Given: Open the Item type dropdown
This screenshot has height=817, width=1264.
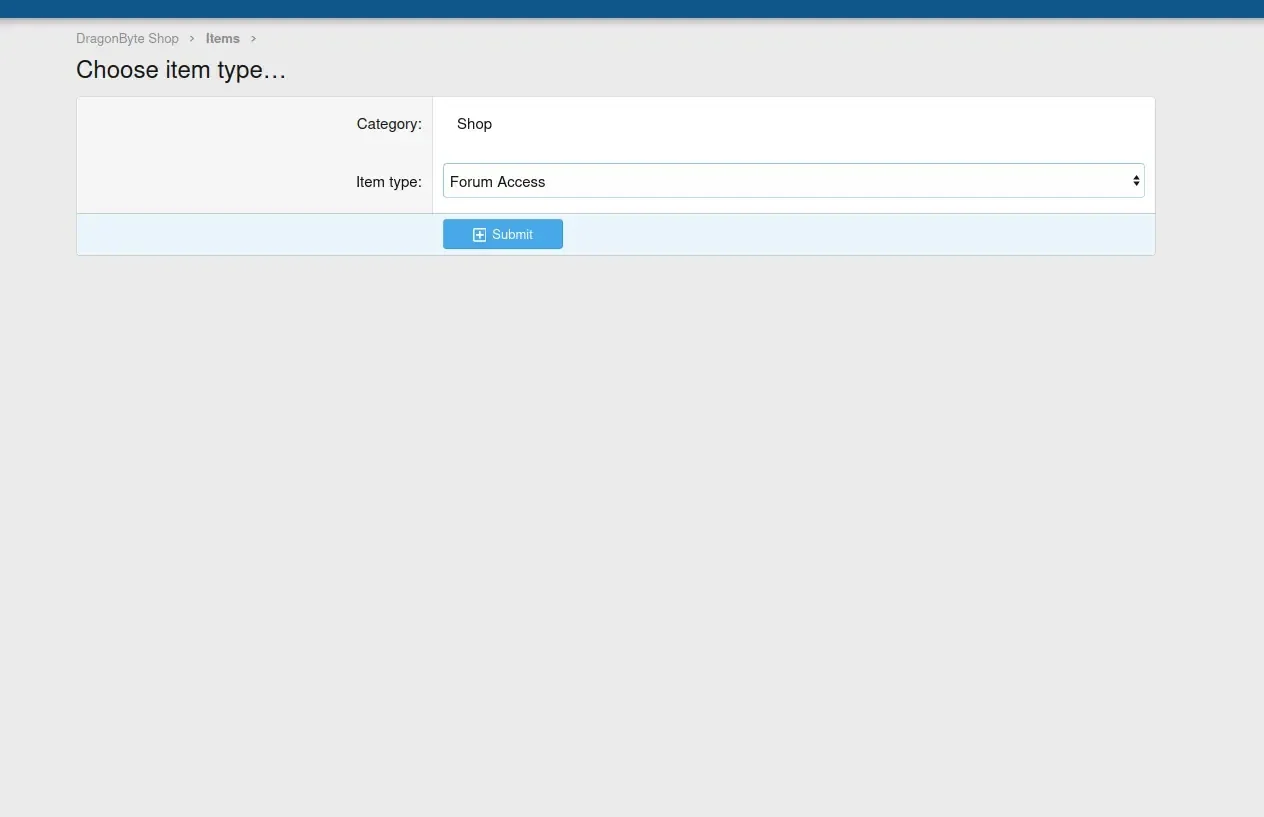Looking at the screenshot, I should [x=792, y=181].
